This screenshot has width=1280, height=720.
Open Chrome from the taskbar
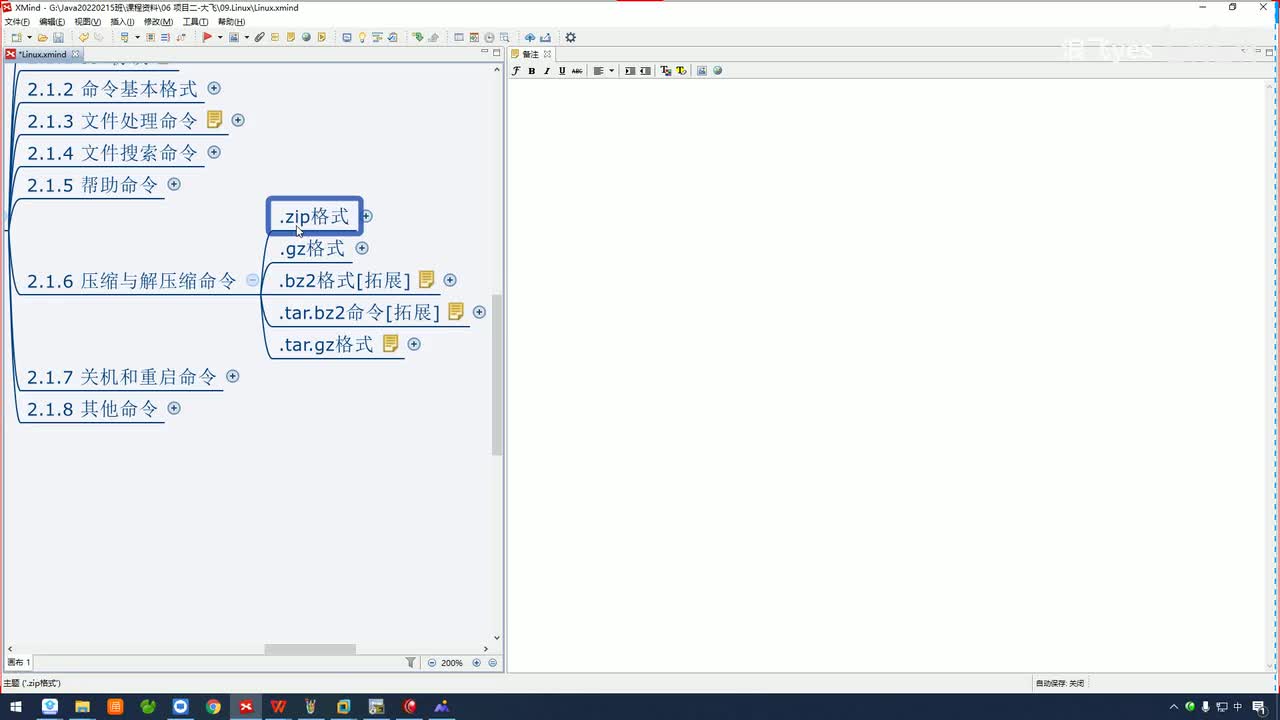213,707
